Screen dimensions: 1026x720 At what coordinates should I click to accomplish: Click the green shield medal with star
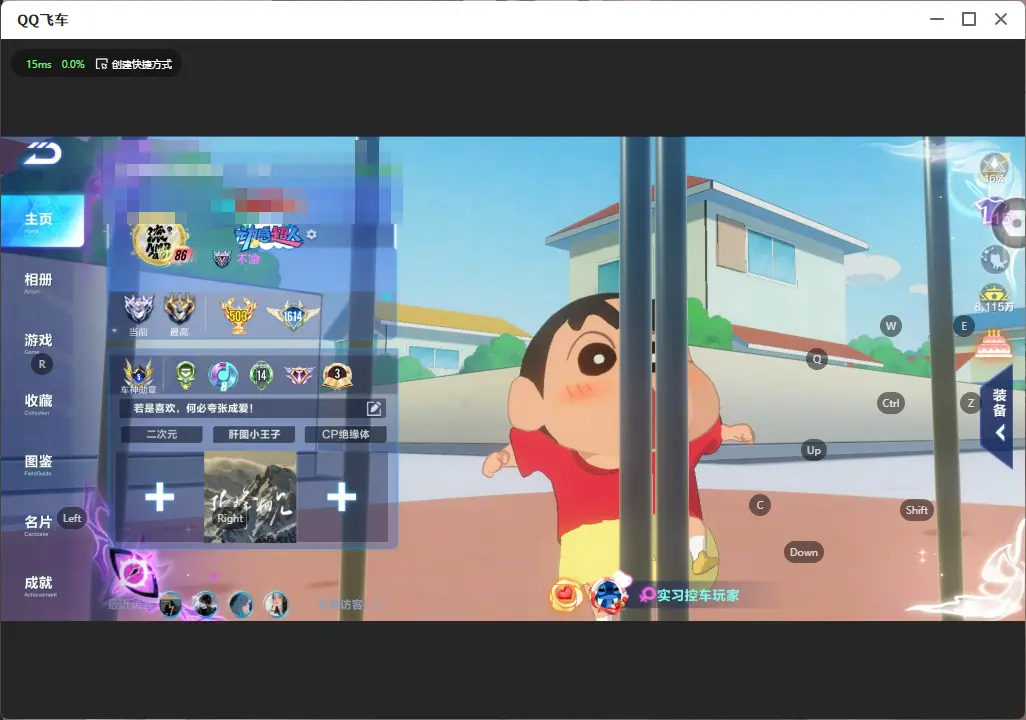(186, 375)
